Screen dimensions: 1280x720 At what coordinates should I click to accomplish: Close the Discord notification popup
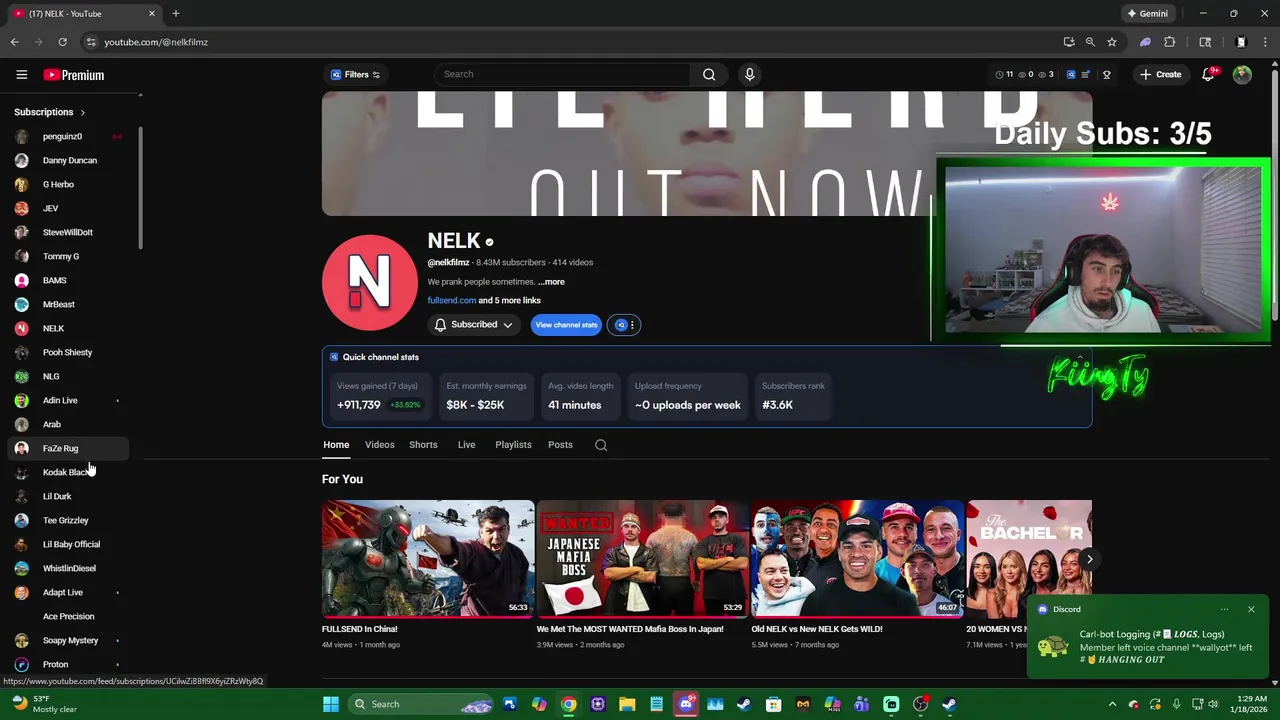[x=1251, y=609]
